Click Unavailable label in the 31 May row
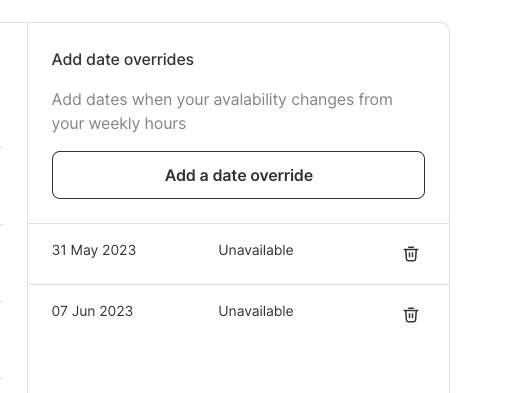 pyautogui.click(x=256, y=250)
